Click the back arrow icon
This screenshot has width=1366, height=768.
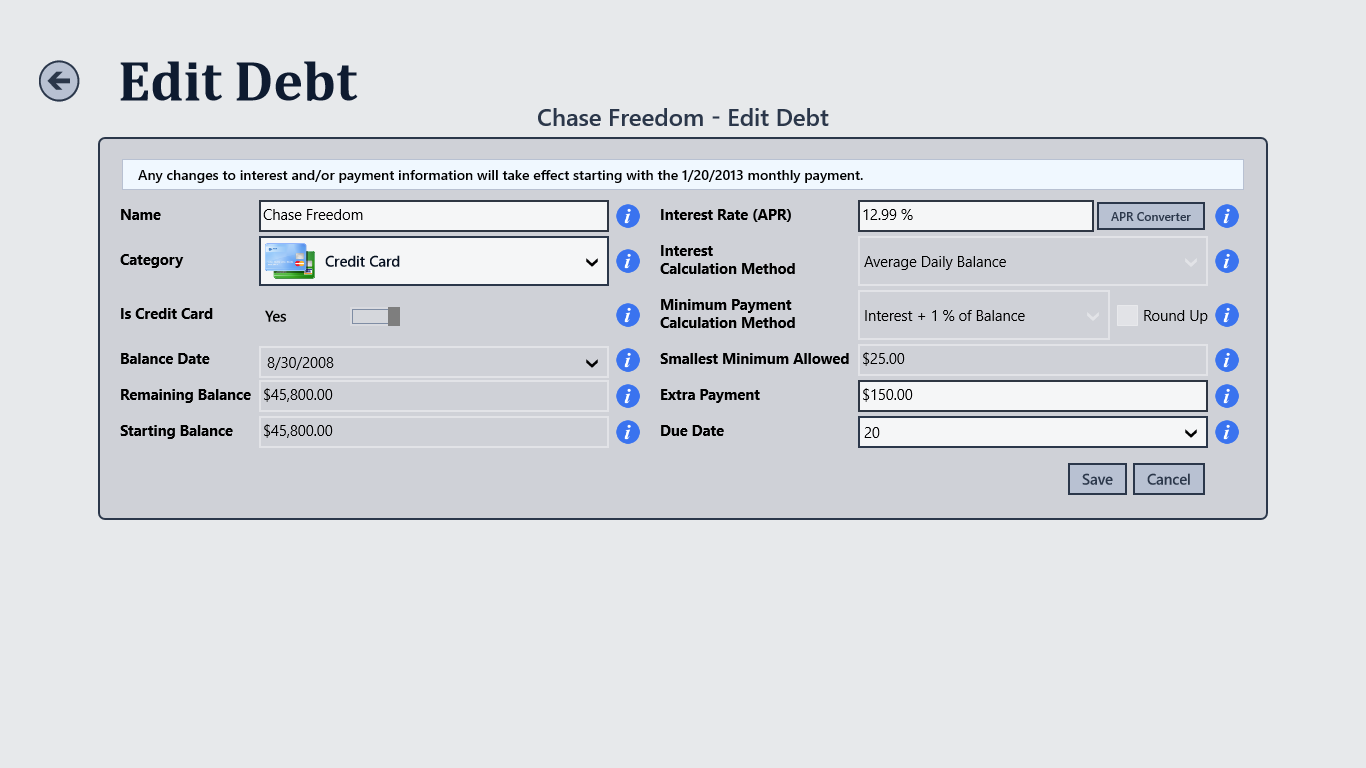59,81
